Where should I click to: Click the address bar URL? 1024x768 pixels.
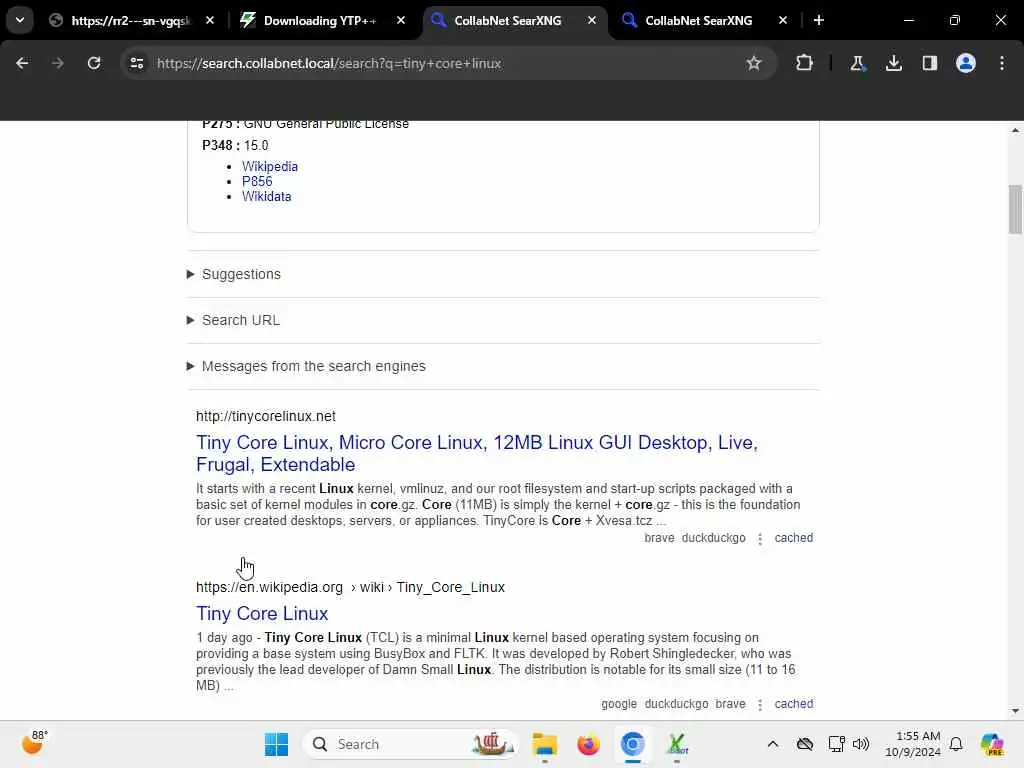(x=329, y=63)
